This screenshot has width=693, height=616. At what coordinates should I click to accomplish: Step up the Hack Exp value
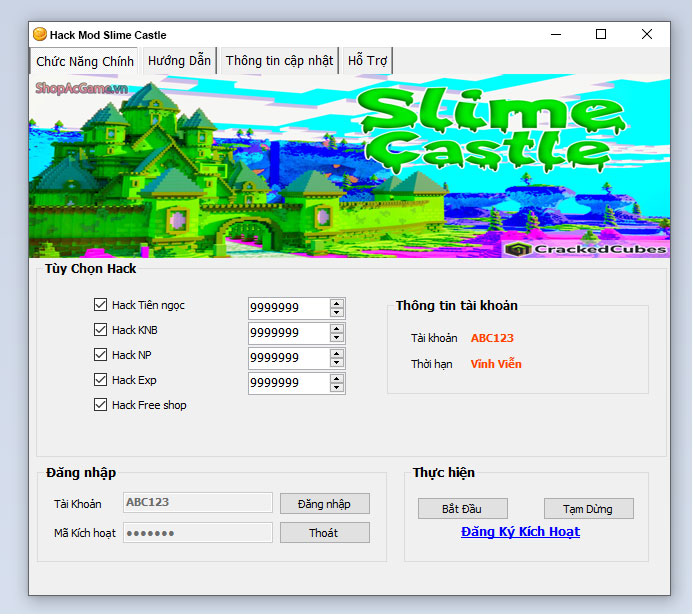click(337, 379)
